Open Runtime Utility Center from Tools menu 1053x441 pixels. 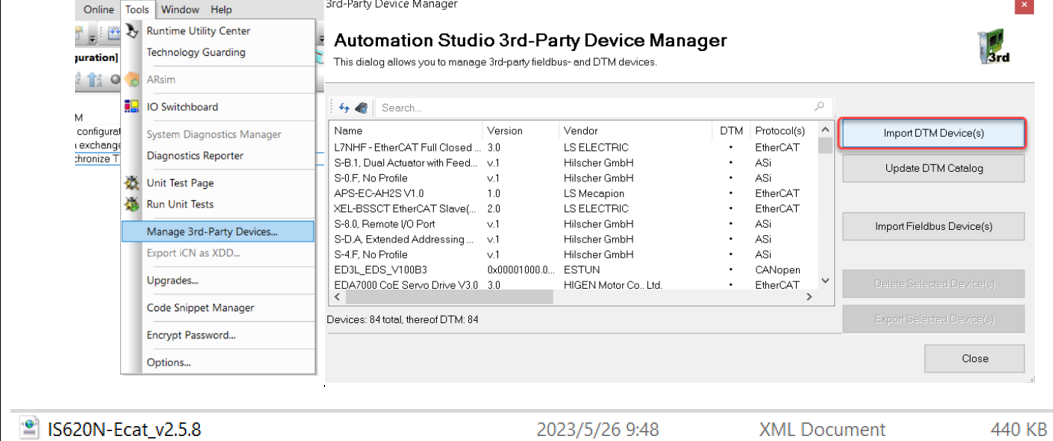[x=198, y=31]
